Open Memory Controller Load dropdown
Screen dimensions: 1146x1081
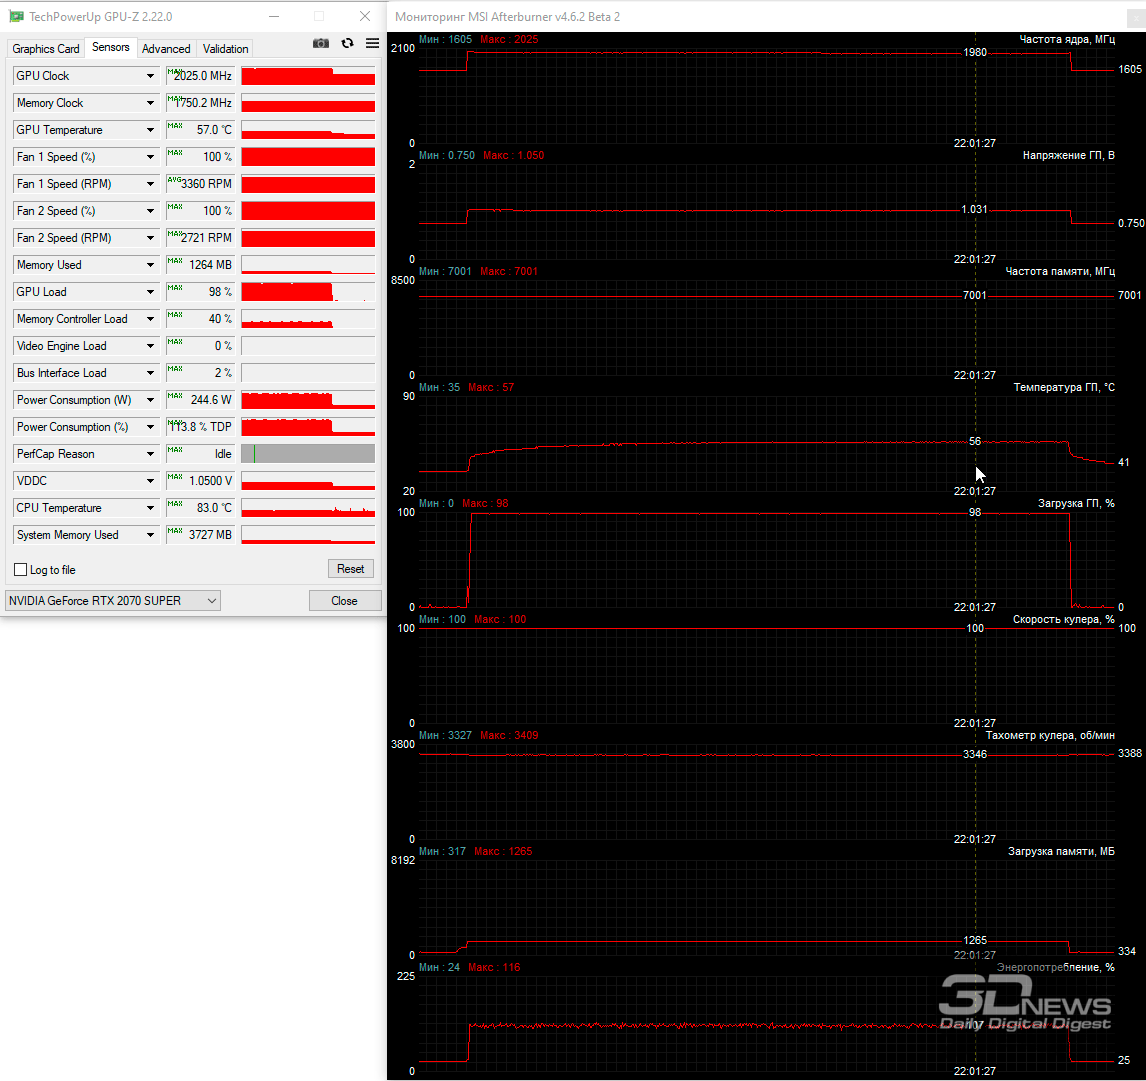click(x=150, y=319)
